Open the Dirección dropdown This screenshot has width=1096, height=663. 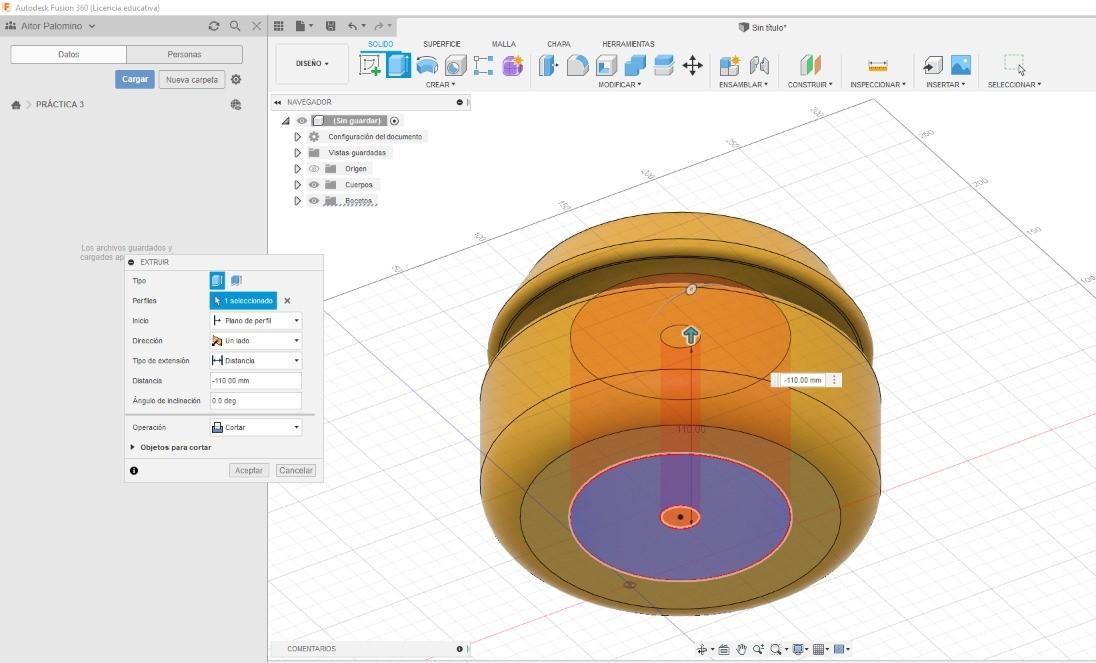tap(256, 341)
